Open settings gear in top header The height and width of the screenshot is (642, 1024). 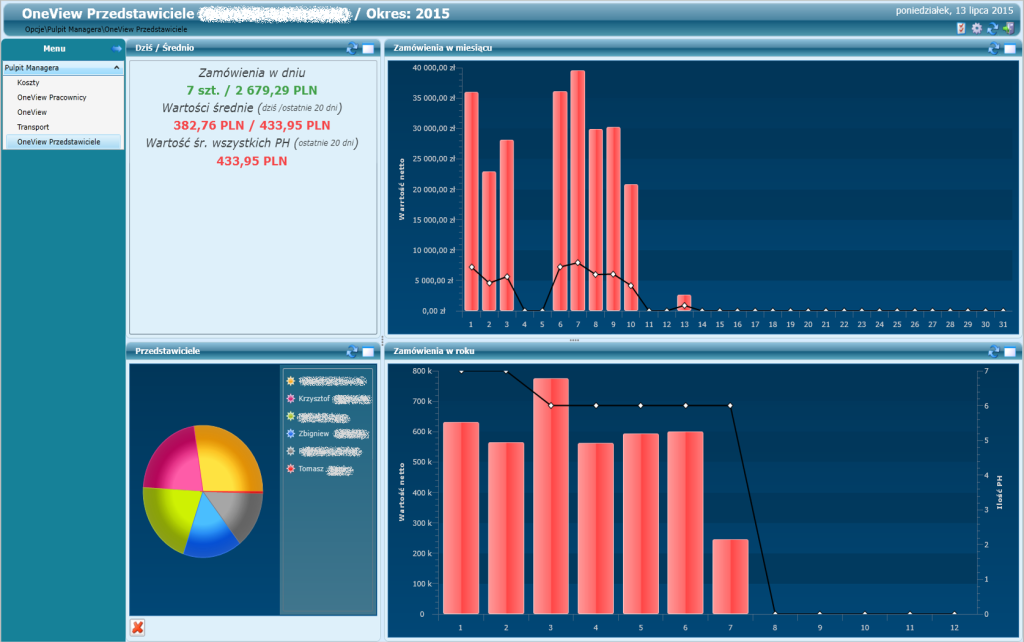976,28
